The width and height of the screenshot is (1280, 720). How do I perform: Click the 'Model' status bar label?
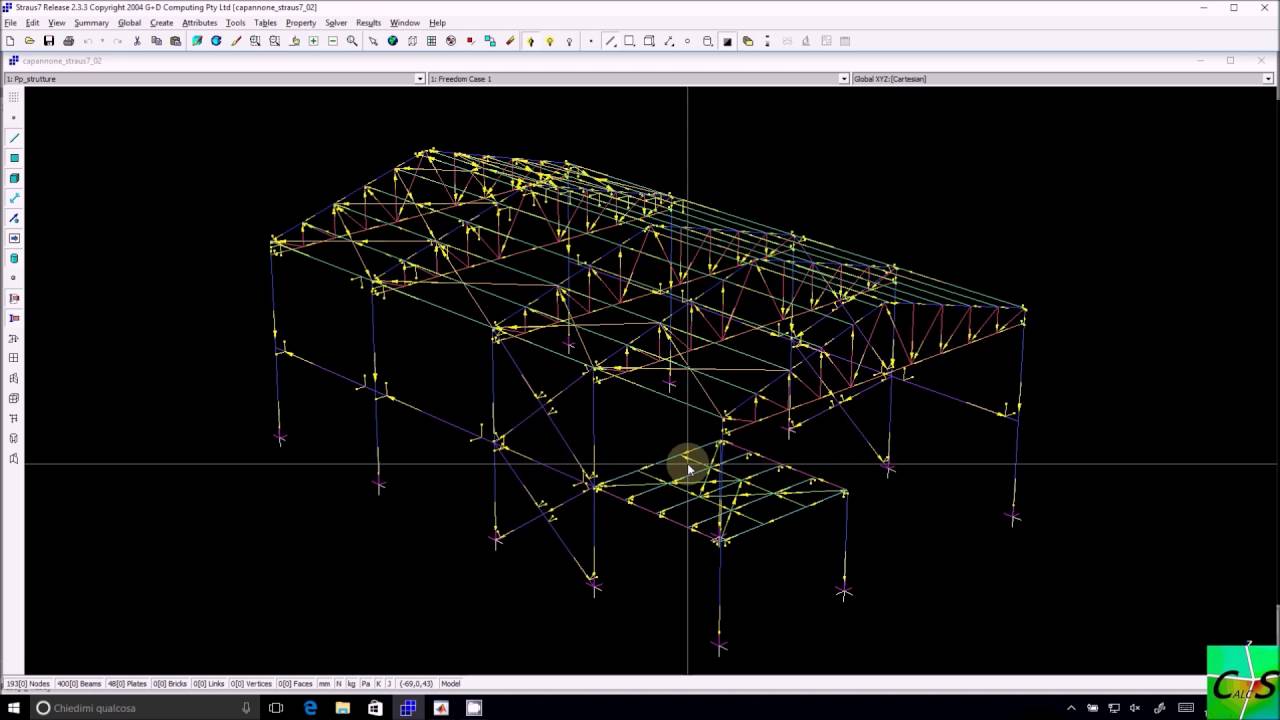(451, 684)
